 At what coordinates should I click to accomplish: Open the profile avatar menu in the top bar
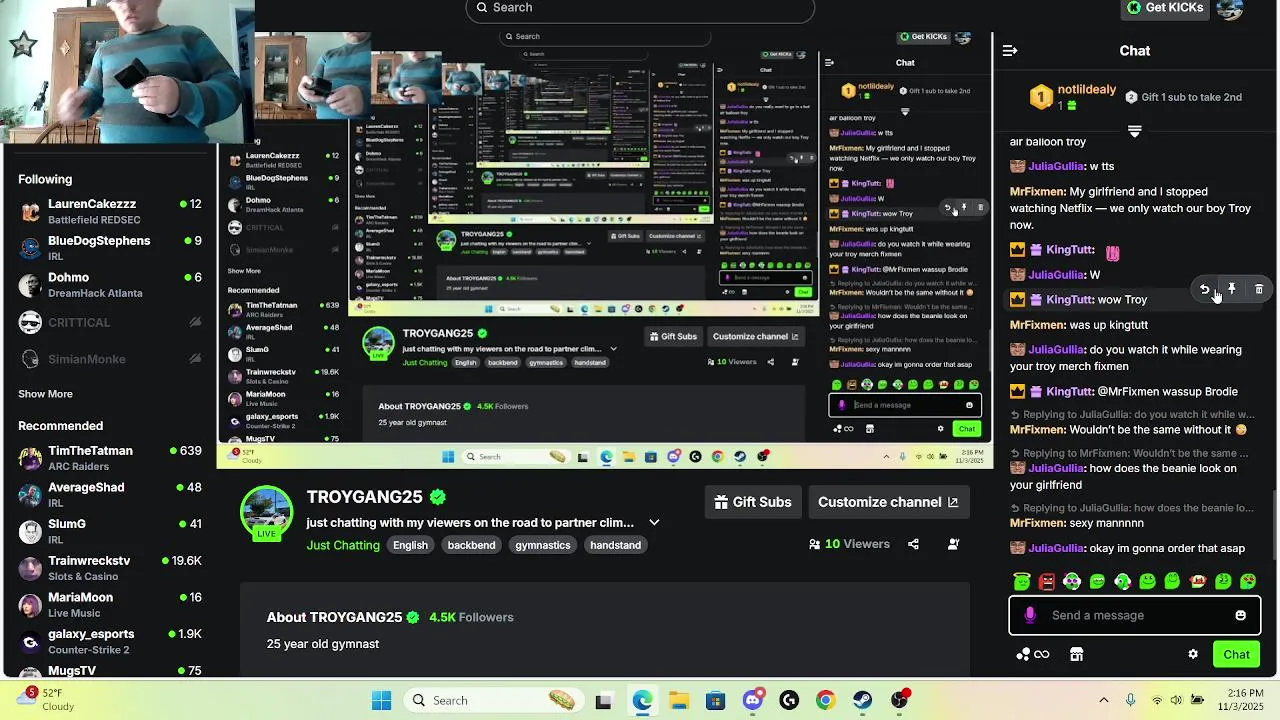pos(1230,9)
